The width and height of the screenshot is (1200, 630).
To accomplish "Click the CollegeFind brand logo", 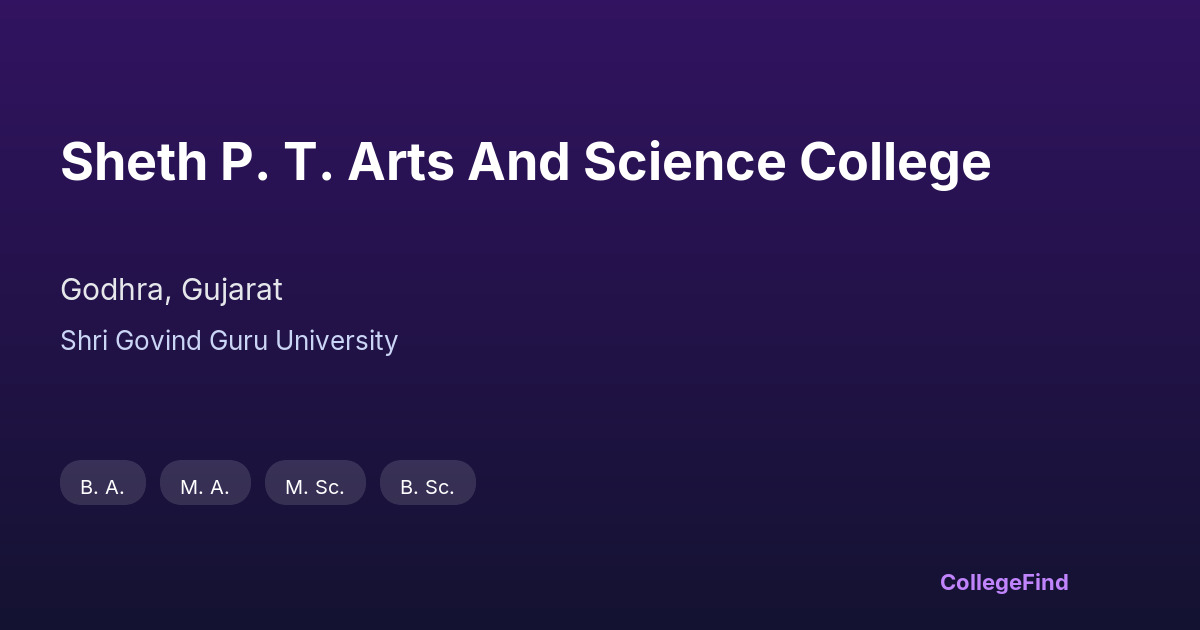I will (x=1004, y=582).
